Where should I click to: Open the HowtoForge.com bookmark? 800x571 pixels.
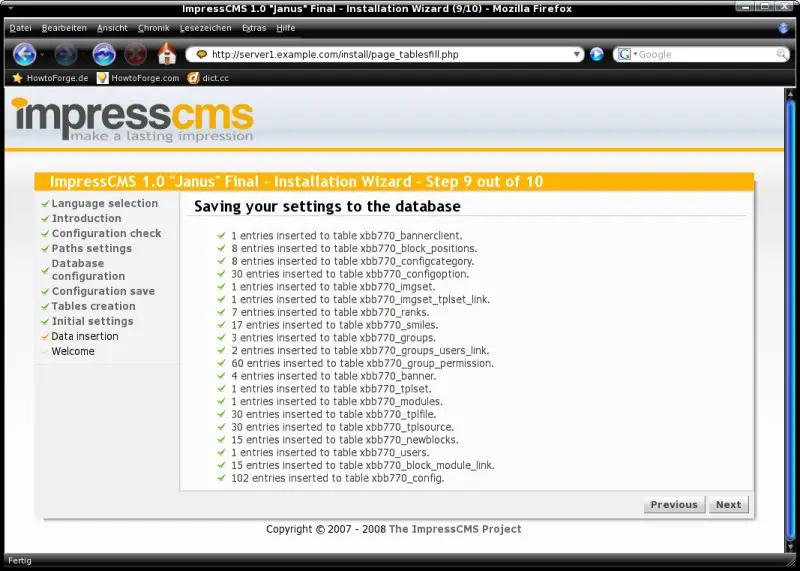click(x=138, y=78)
